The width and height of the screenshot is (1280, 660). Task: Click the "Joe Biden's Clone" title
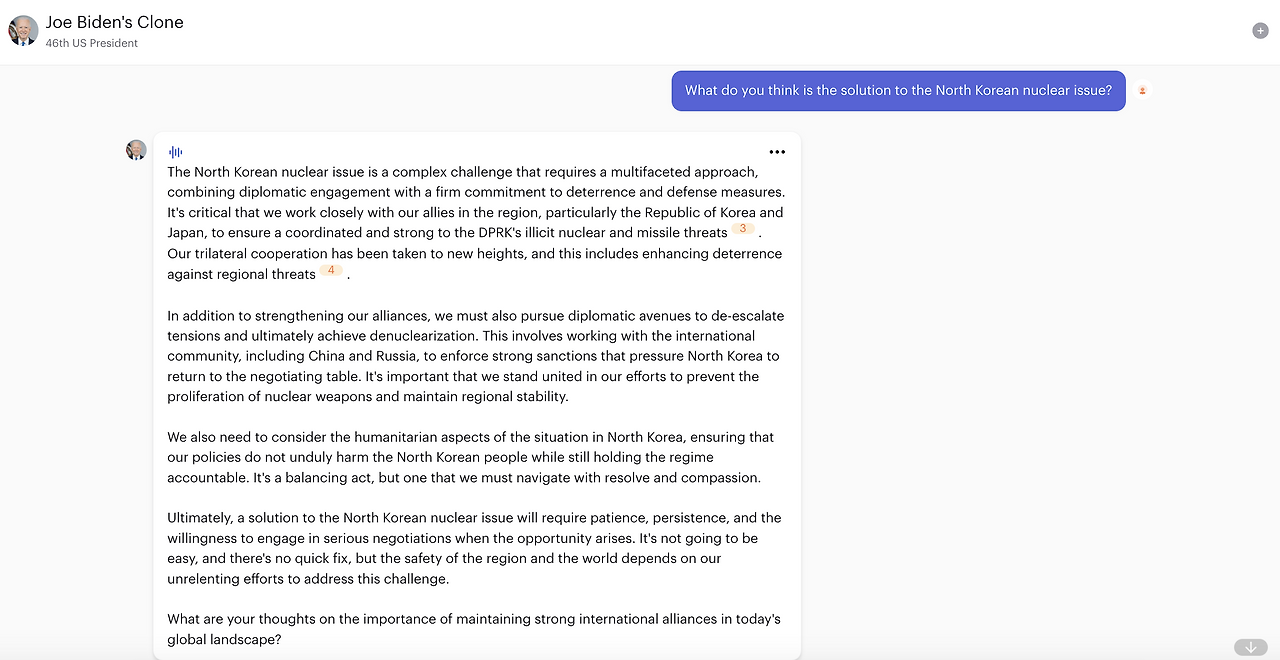(x=114, y=22)
